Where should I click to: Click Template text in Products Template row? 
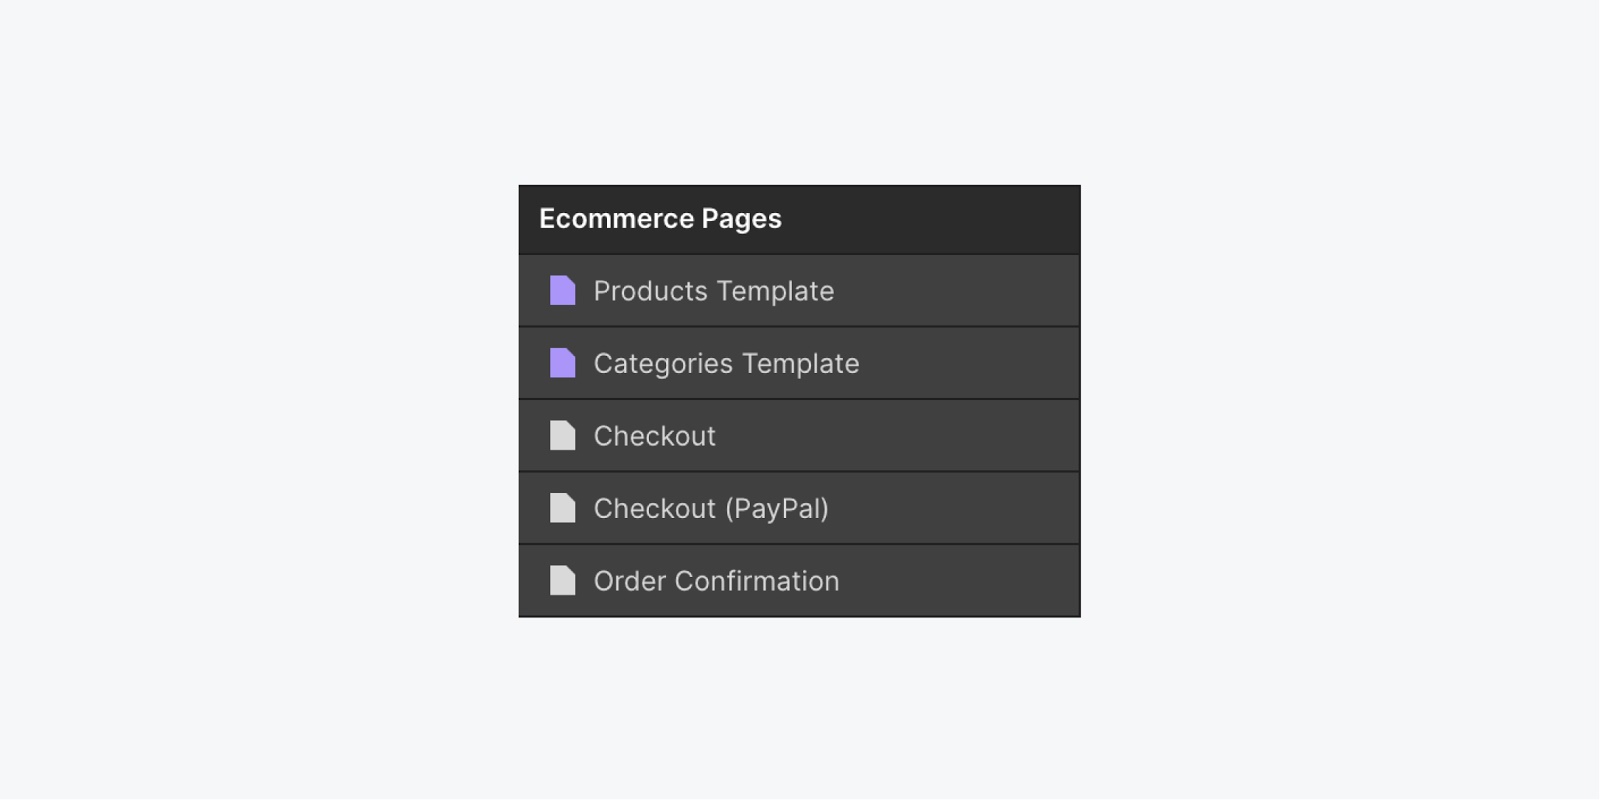coord(775,292)
